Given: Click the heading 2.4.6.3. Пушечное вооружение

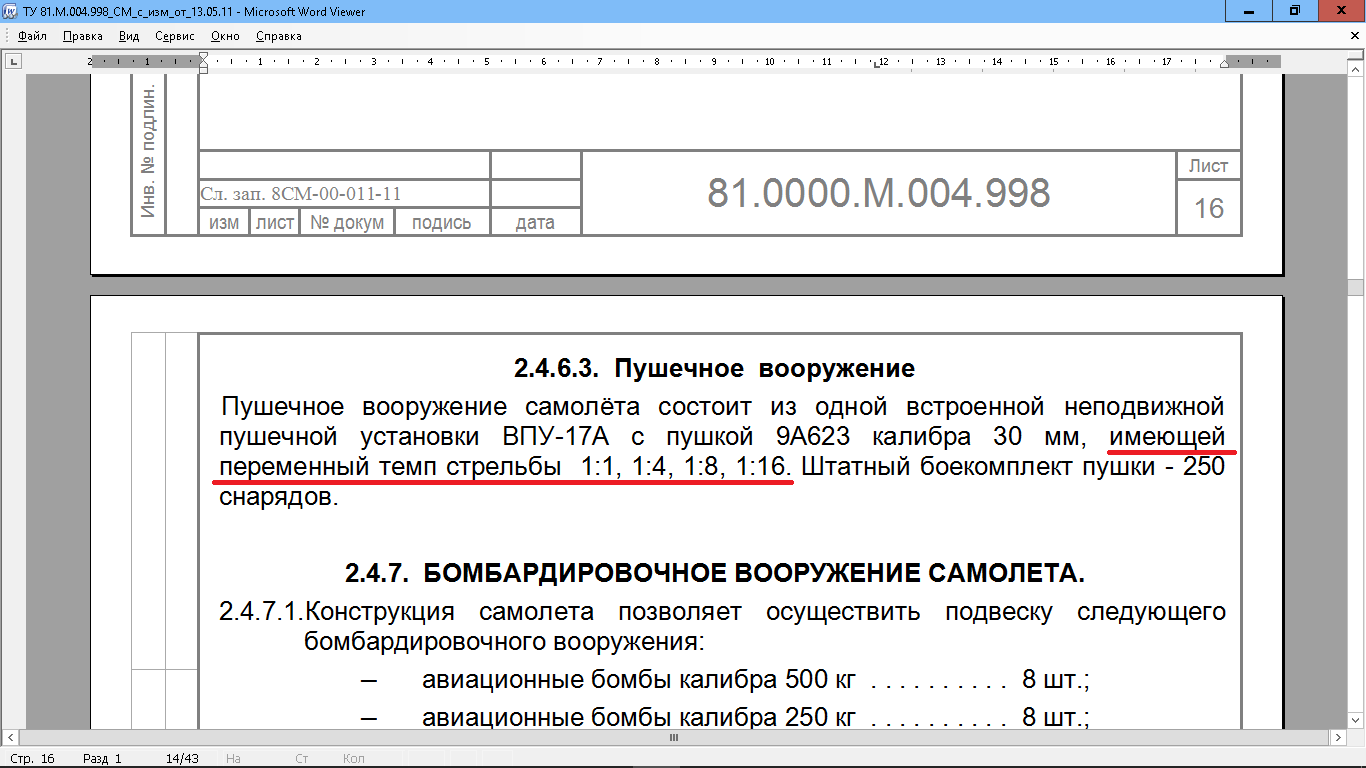Looking at the screenshot, I should tap(715, 368).
